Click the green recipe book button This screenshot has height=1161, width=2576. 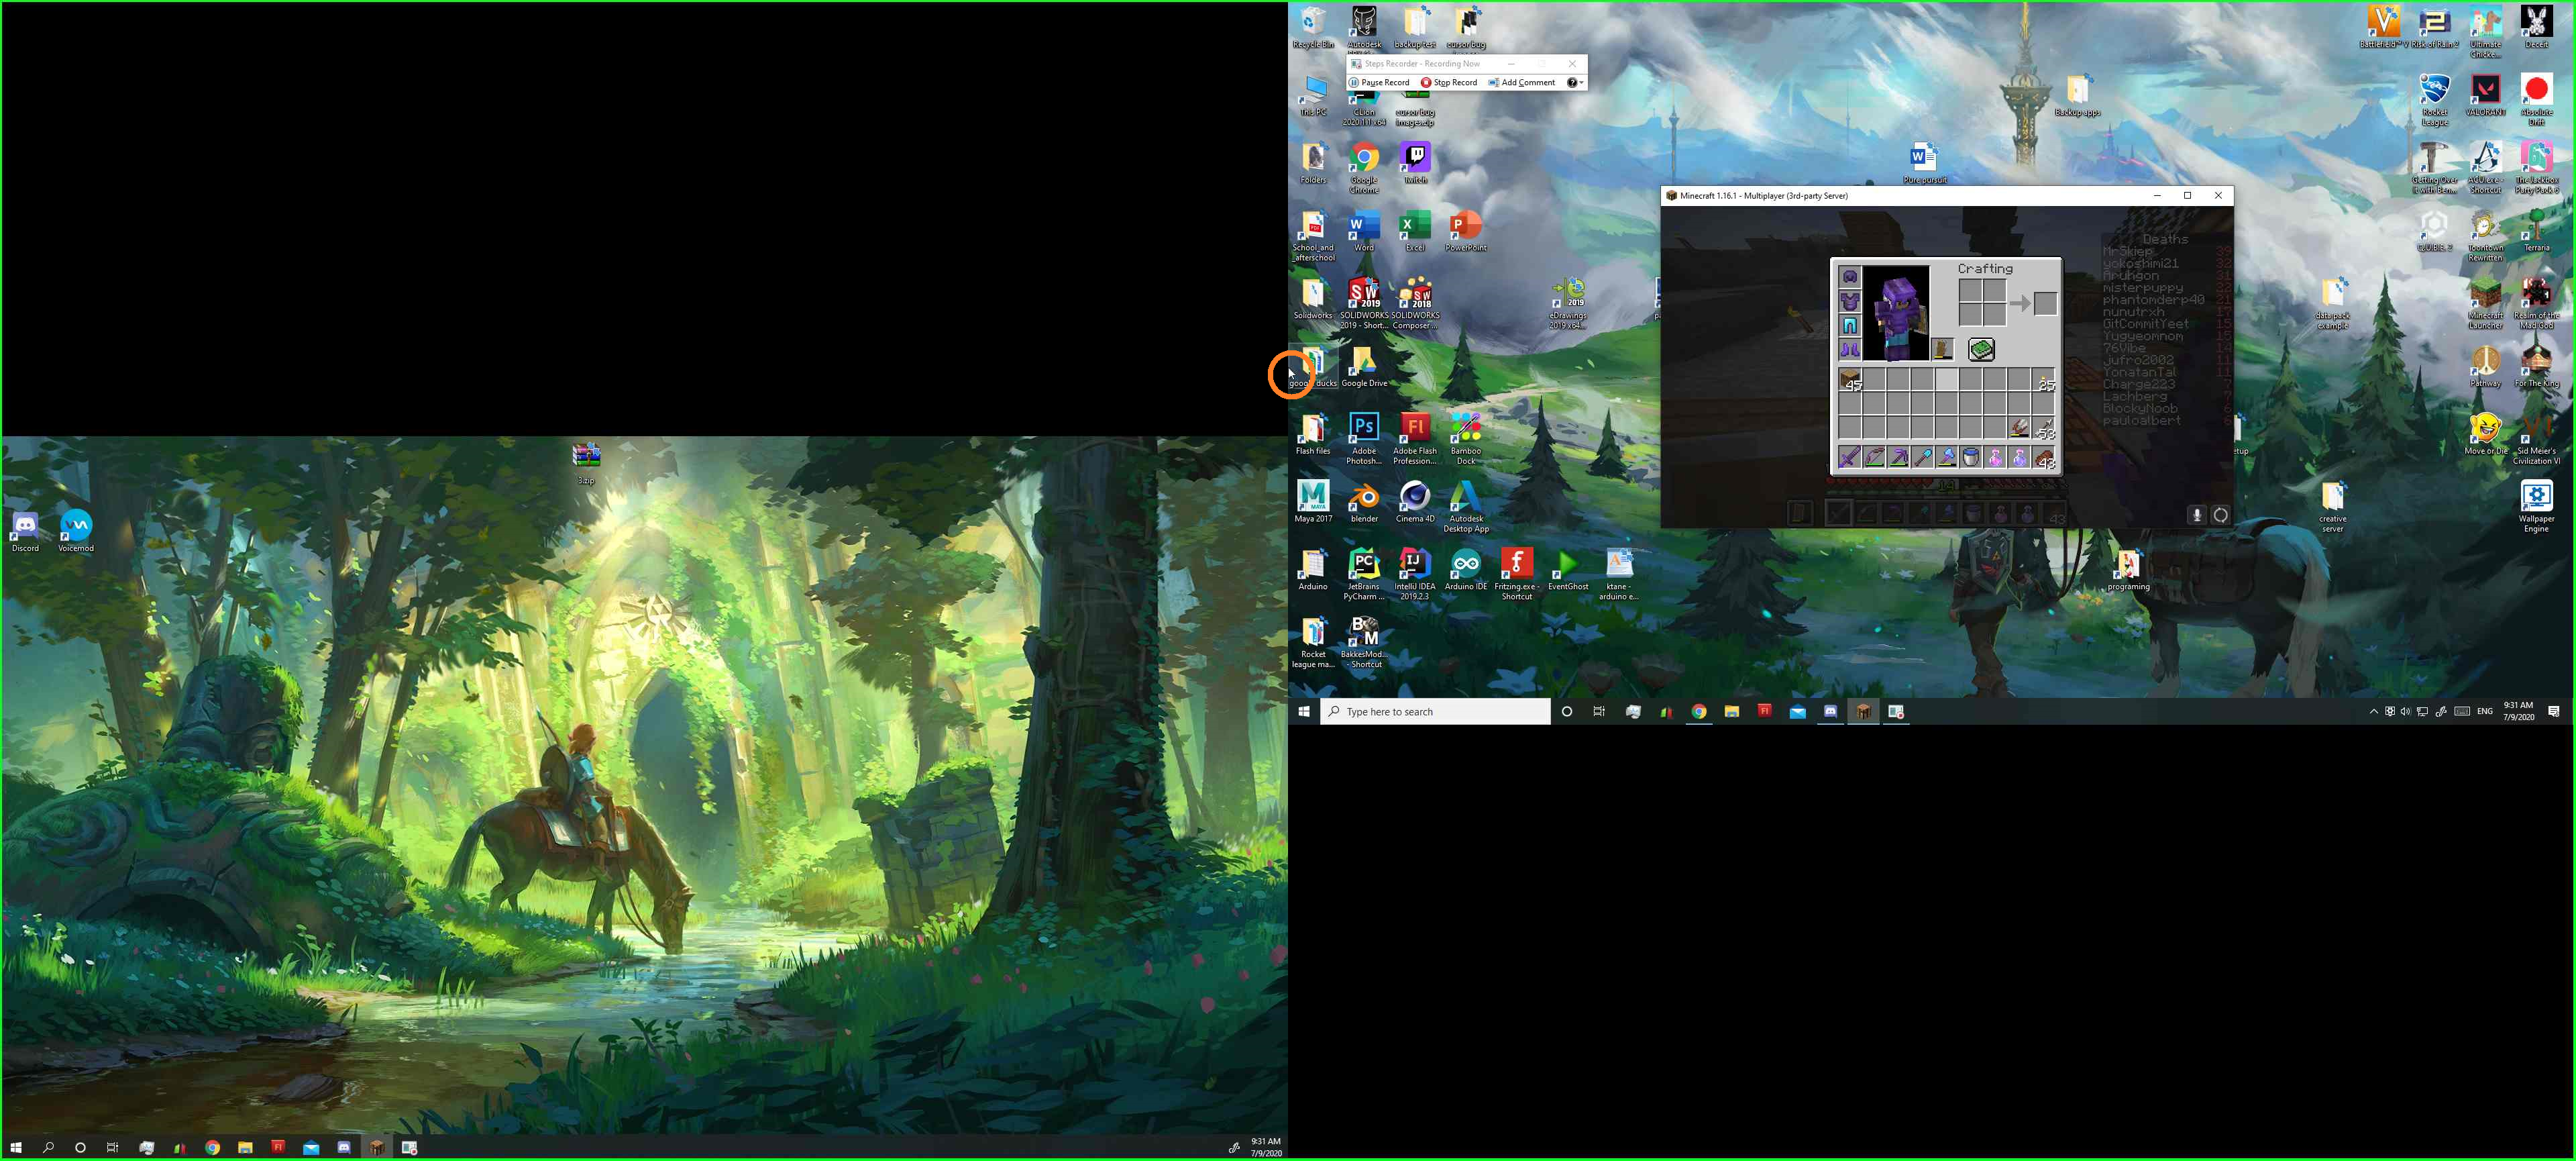[x=1981, y=349]
